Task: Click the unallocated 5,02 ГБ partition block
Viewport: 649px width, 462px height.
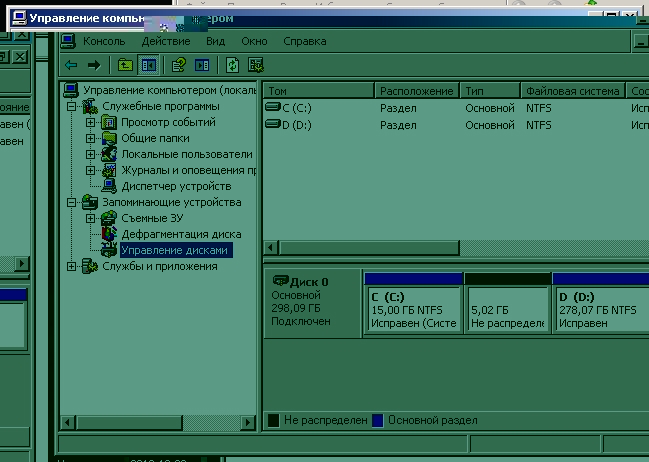Action: (x=507, y=310)
